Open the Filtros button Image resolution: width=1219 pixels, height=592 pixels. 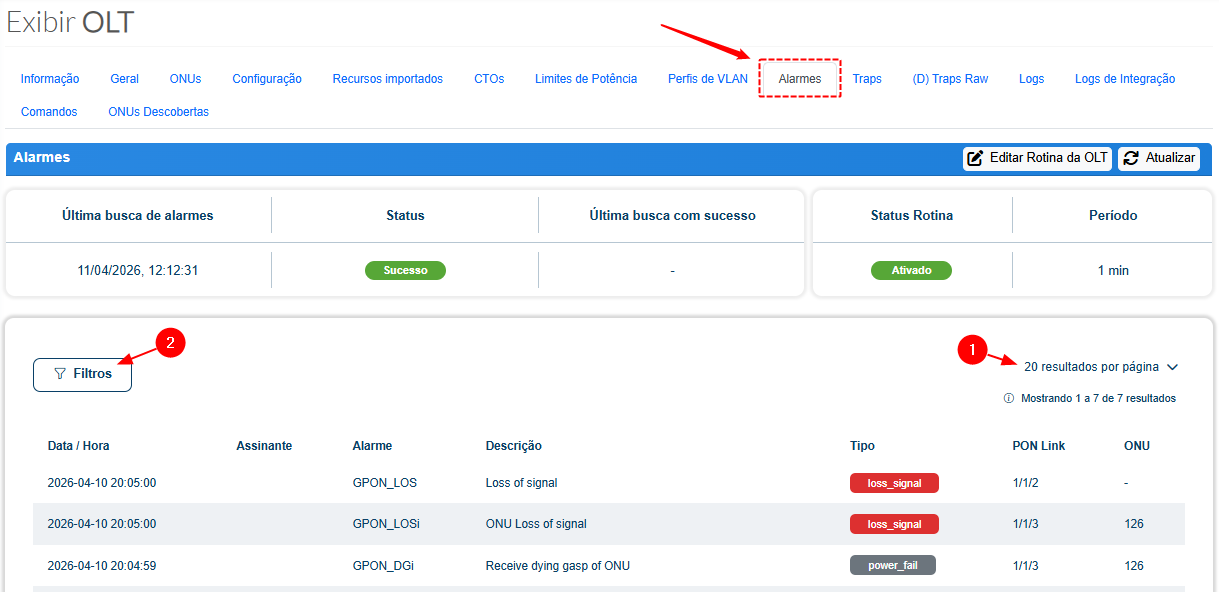click(x=82, y=374)
